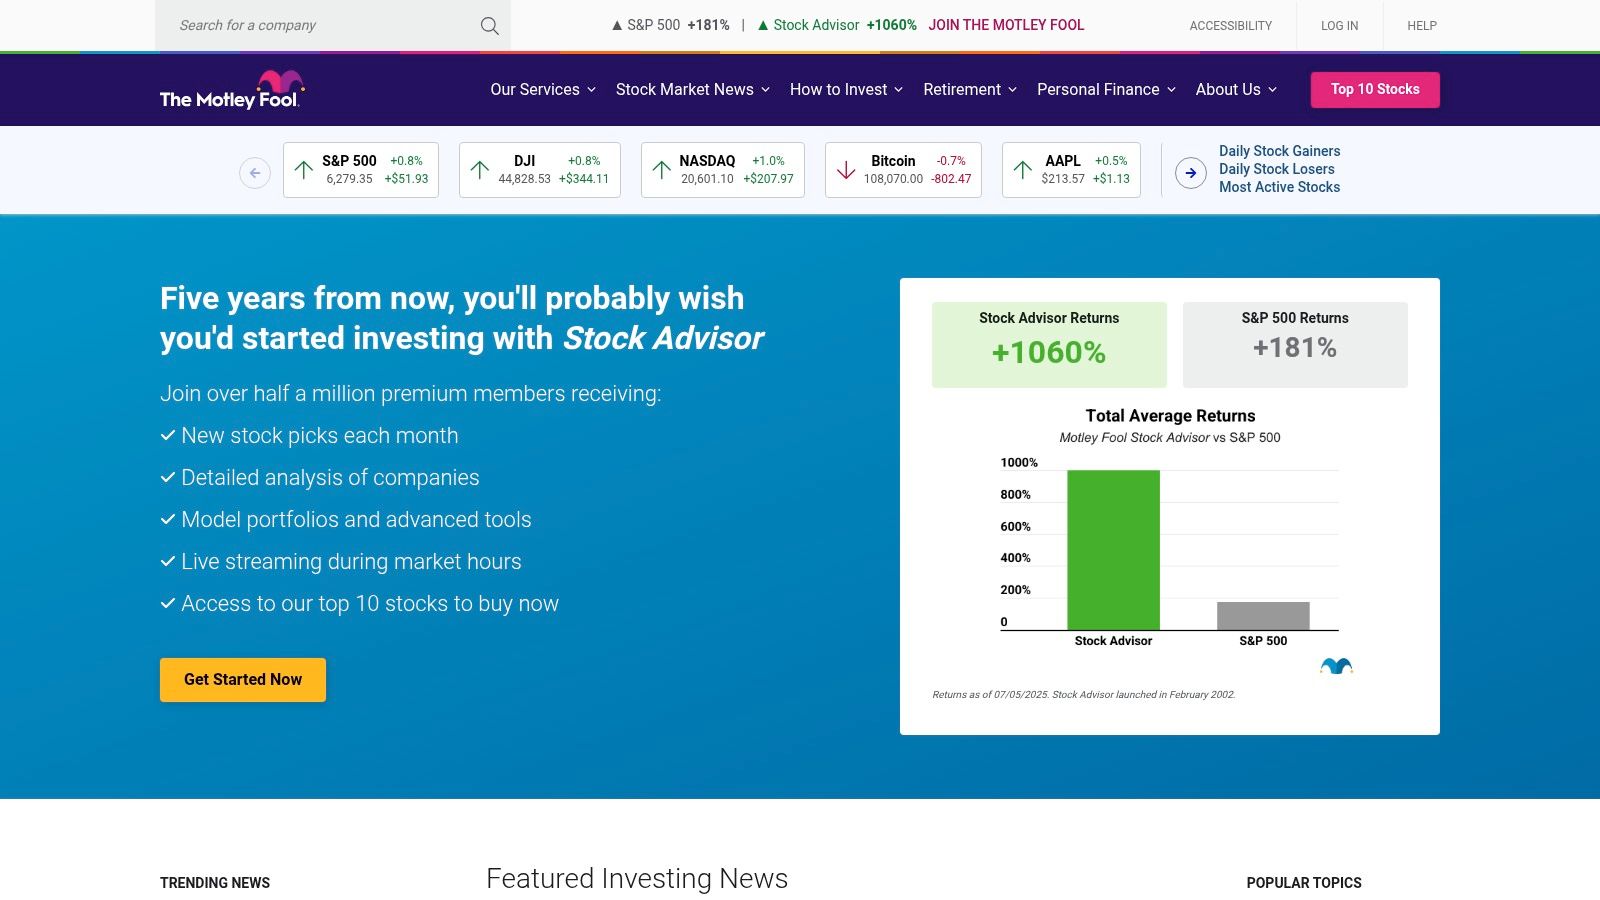Click the Log In link
Viewport: 1600px width, 900px height.
pyautogui.click(x=1339, y=26)
